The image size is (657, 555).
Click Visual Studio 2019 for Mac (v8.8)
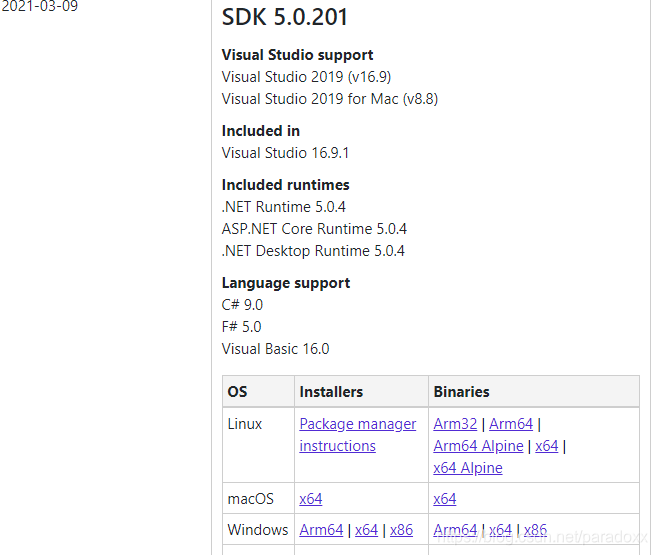[x=330, y=99]
